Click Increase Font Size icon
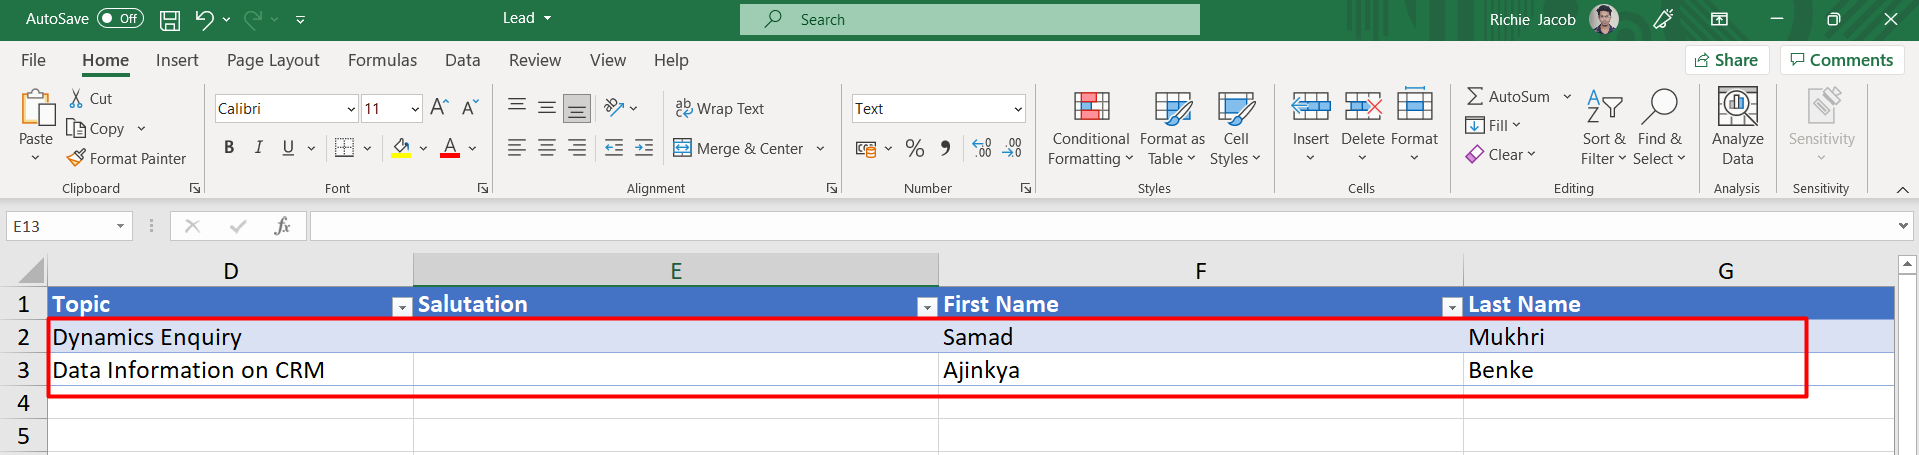 438,108
